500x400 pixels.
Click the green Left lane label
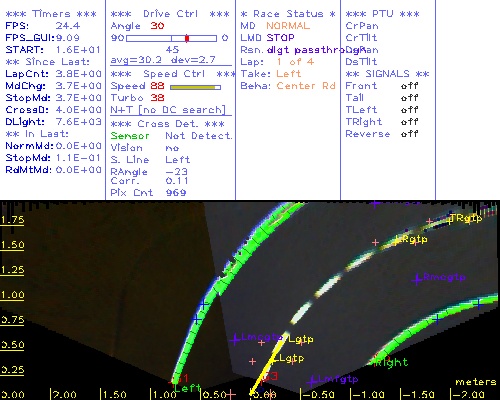click(187, 388)
